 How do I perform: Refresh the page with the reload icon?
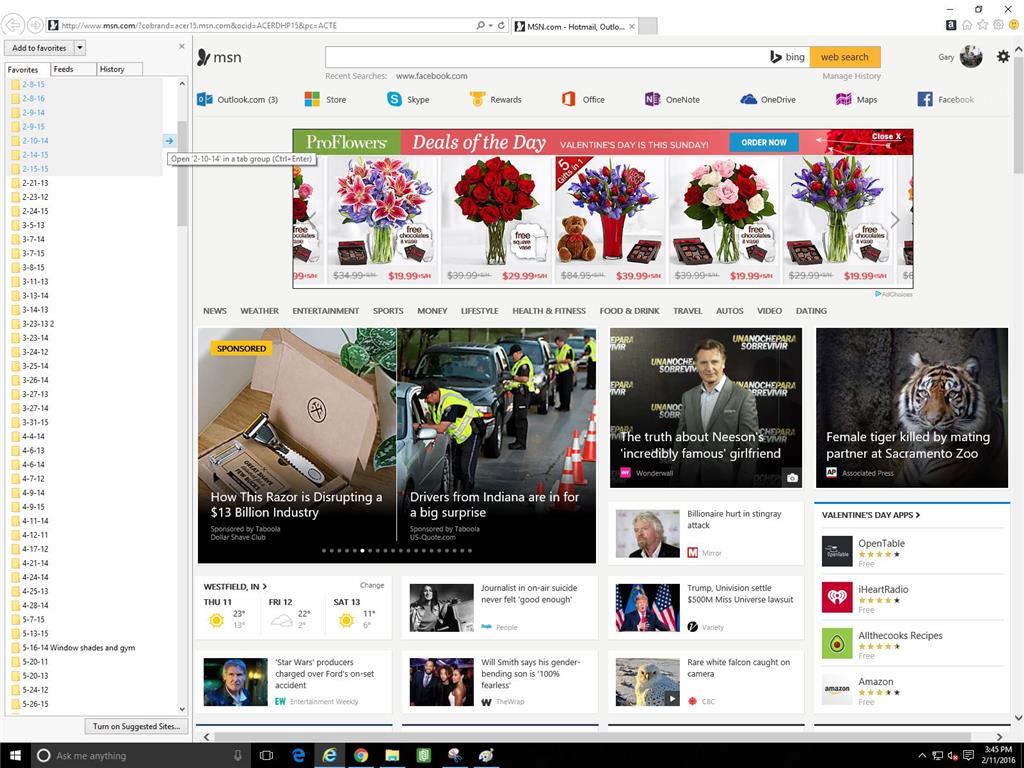(x=502, y=25)
